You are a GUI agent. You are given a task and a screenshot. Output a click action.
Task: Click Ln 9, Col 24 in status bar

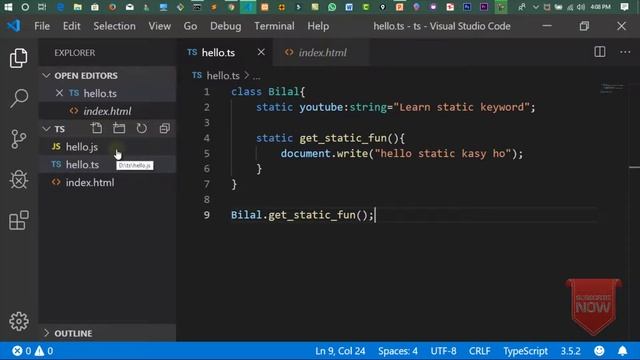coord(340,351)
